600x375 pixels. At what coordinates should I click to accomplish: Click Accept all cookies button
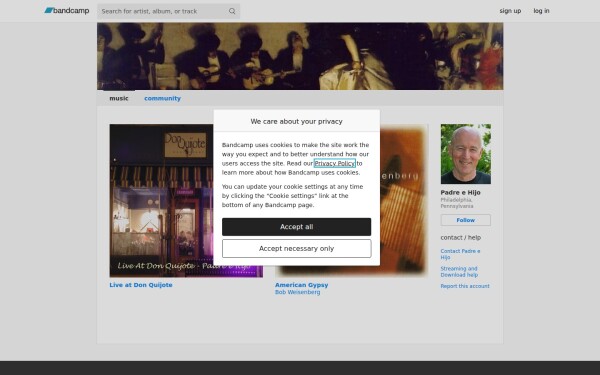click(x=297, y=227)
